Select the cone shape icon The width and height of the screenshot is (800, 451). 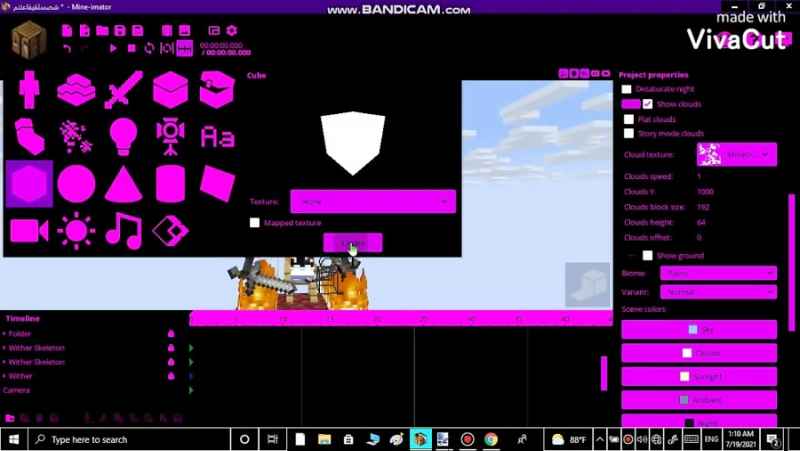pos(123,184)
